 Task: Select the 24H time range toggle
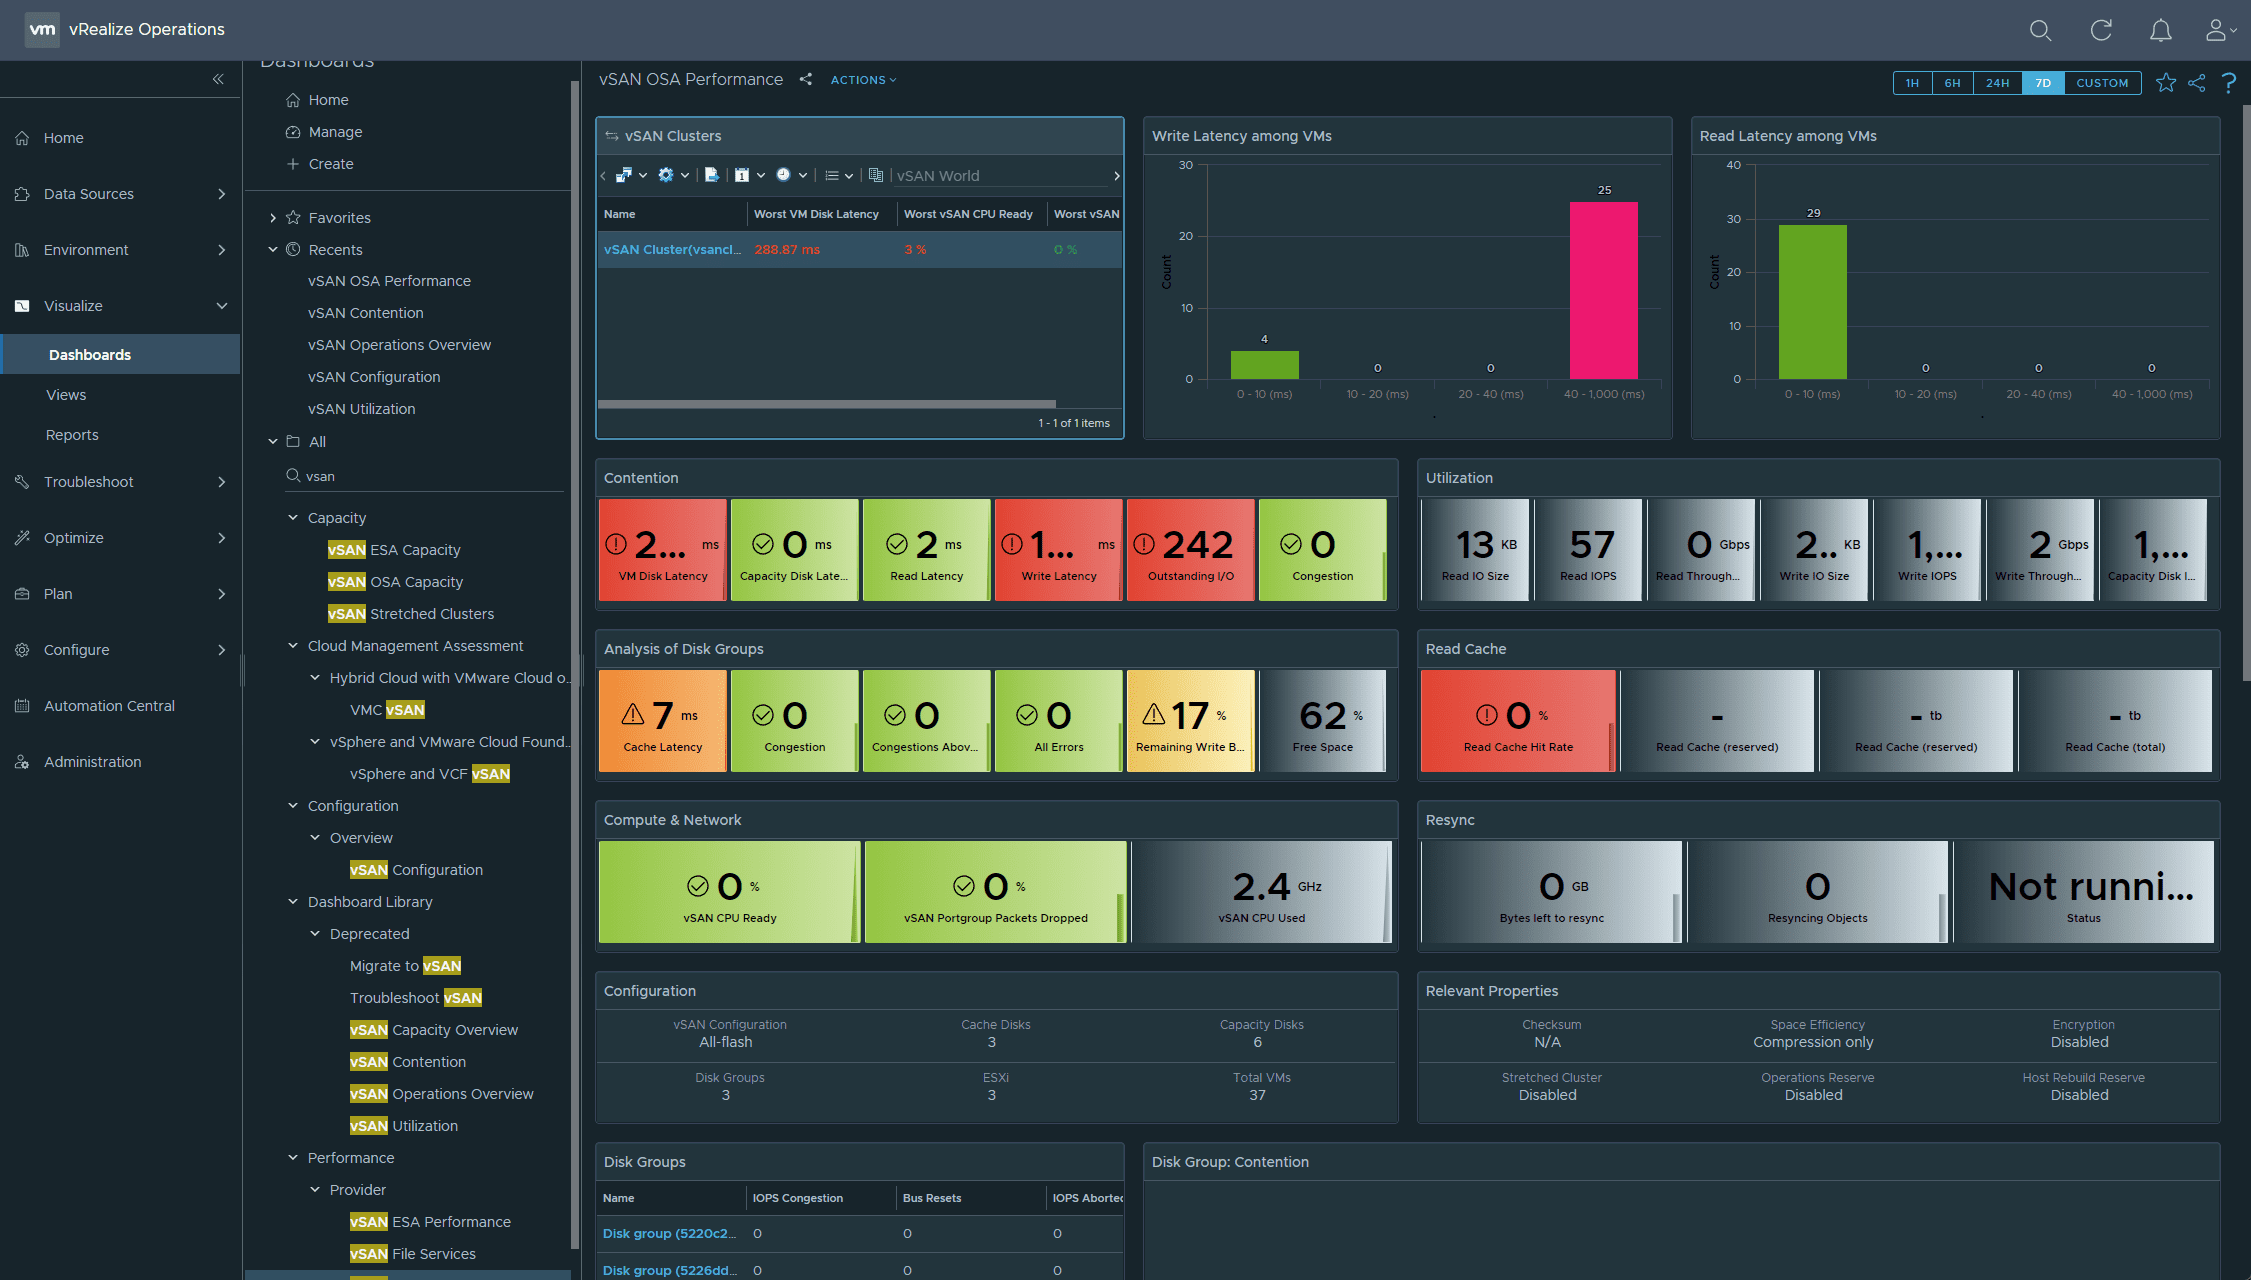click(1997, 83)
